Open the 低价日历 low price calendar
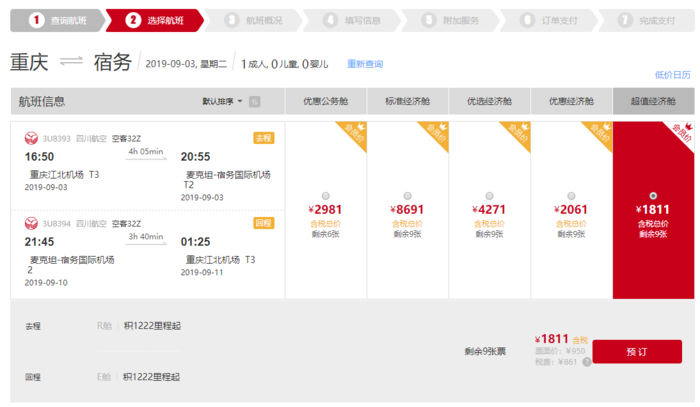 (672, 75)
